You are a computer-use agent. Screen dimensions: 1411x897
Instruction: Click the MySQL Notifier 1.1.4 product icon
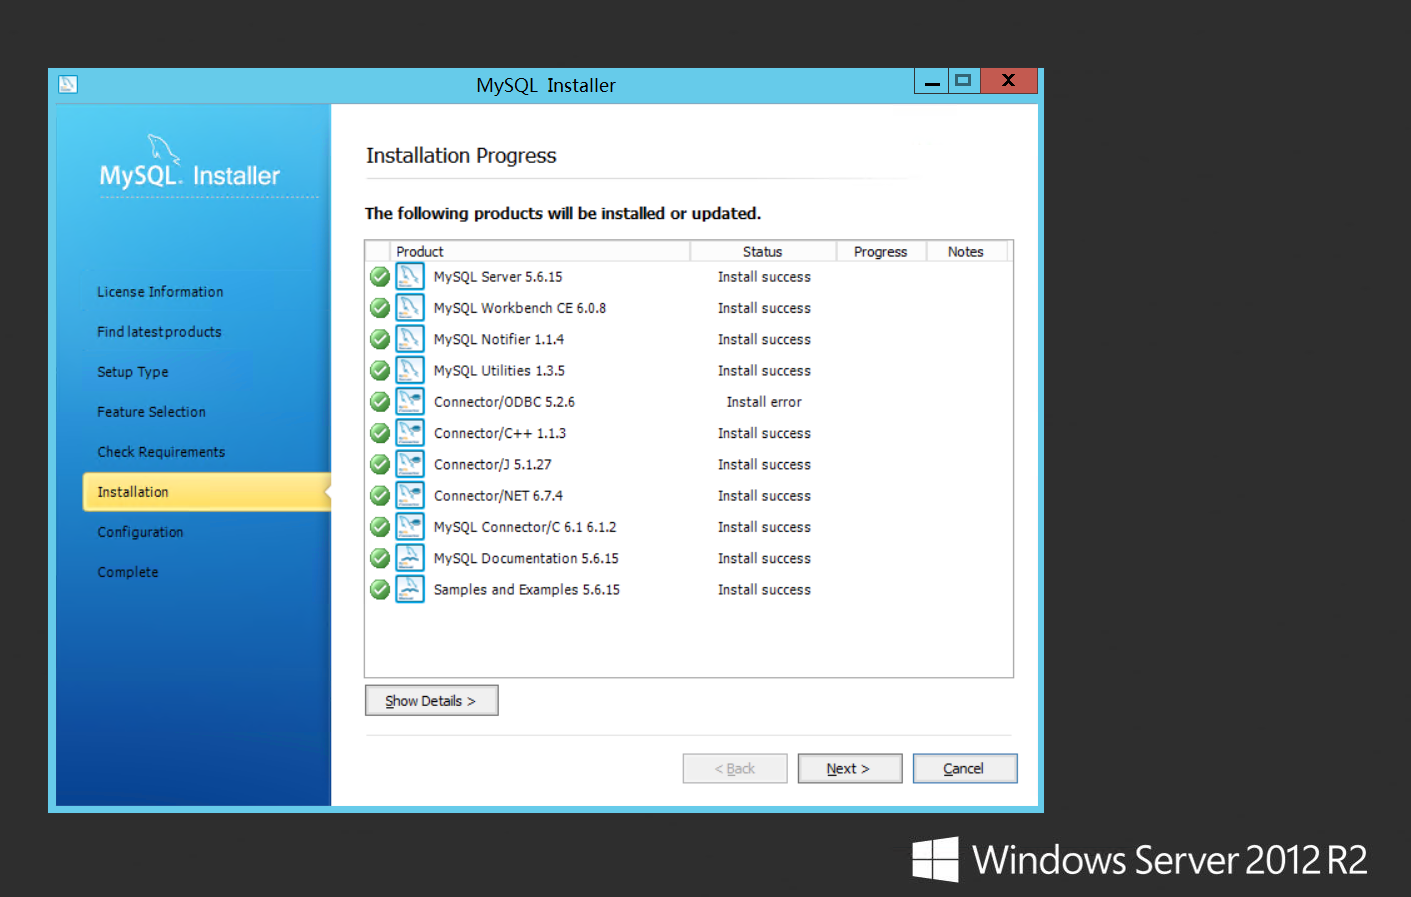410,339
